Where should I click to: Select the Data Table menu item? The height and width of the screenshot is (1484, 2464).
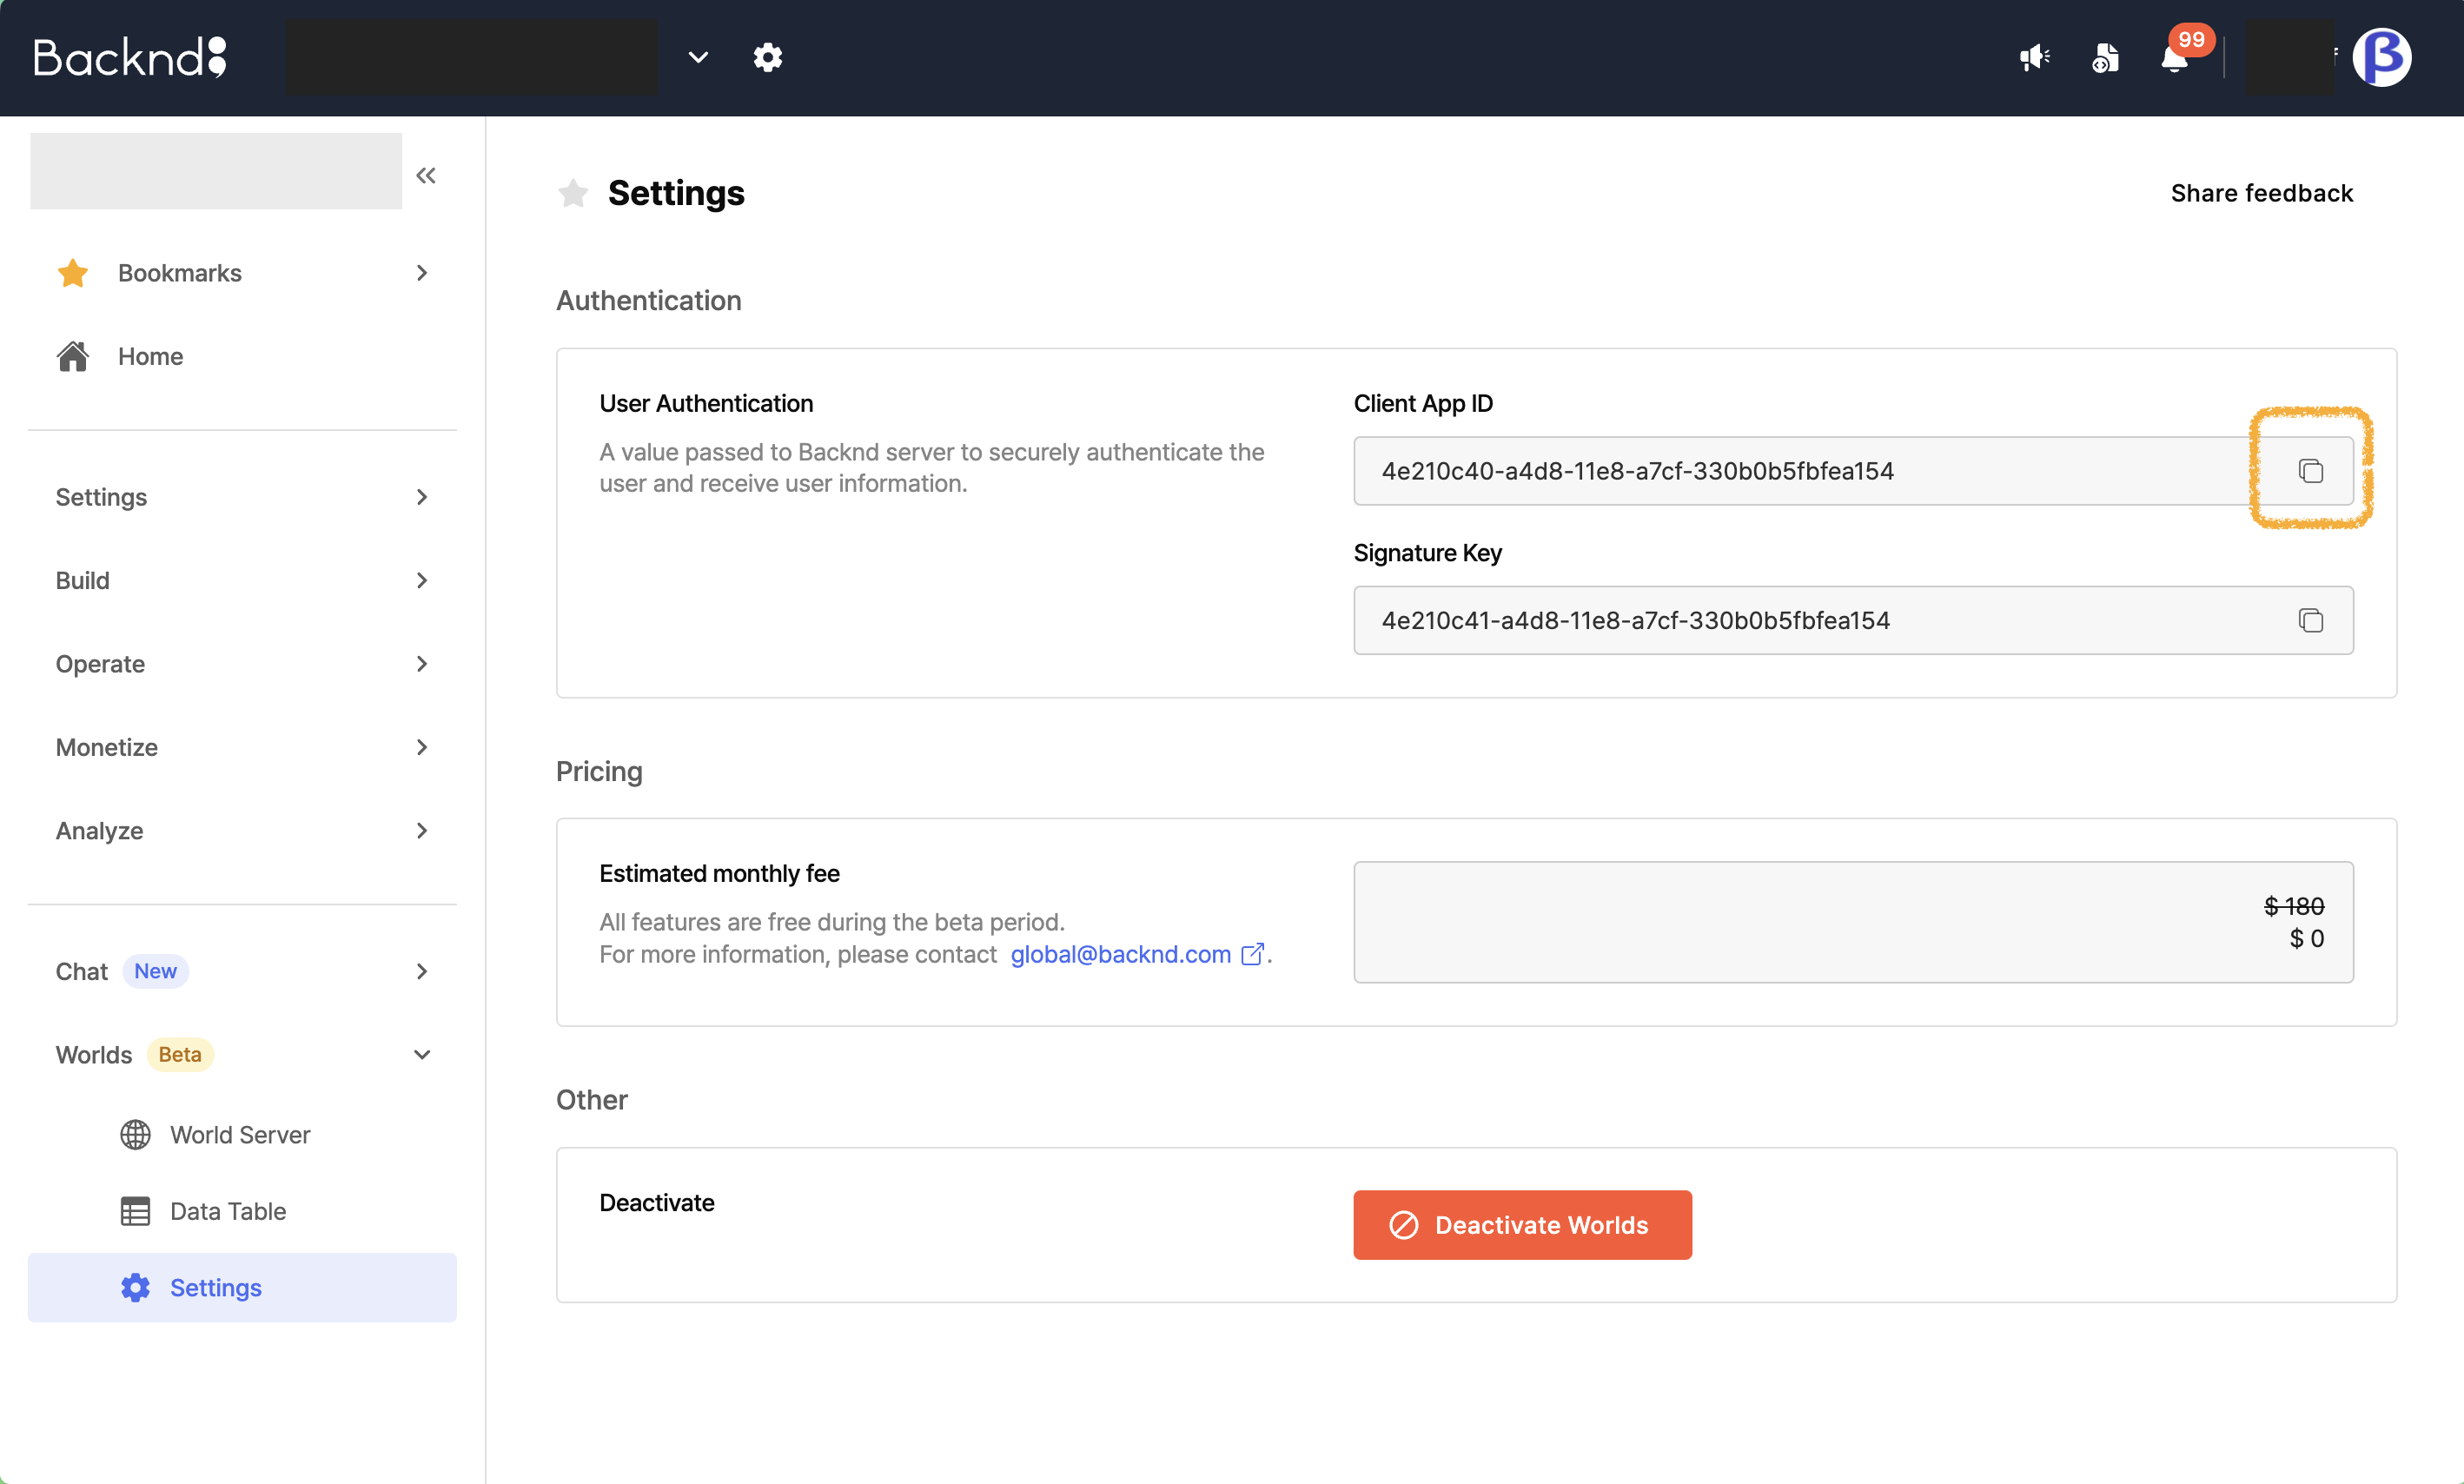click(225, 1211)
